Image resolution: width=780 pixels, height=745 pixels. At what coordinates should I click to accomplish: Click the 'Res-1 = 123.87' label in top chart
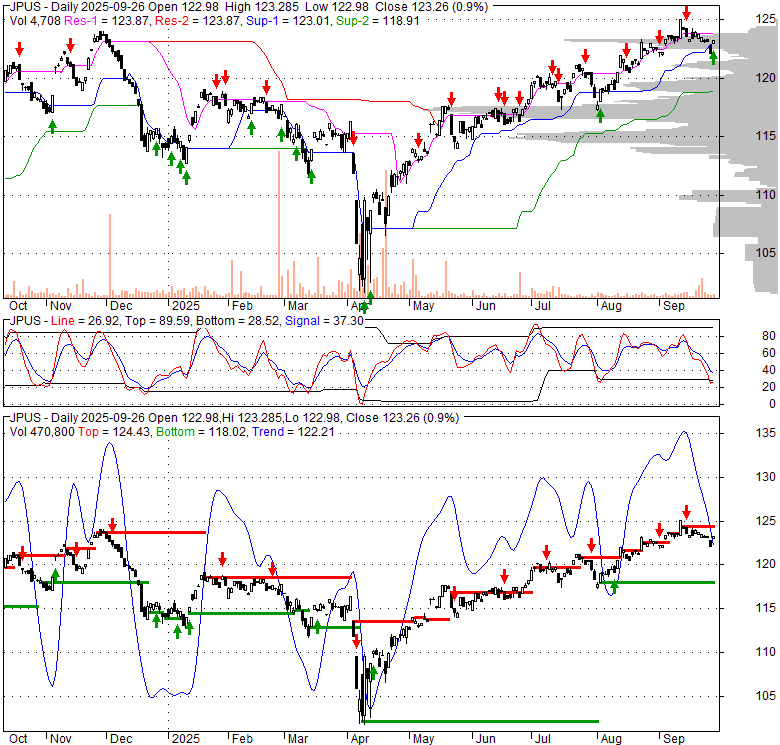pyautogui.click(x=106, y=21)
